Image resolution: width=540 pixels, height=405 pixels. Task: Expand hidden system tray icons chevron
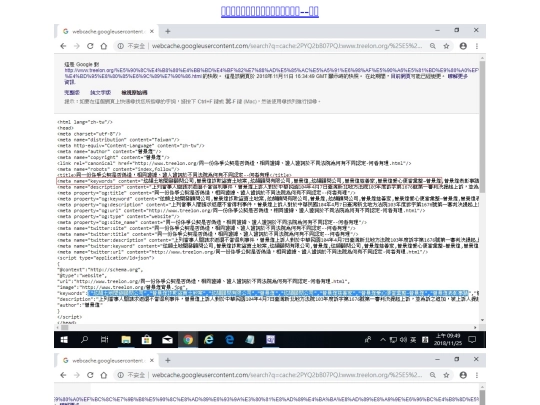(383, 340)
